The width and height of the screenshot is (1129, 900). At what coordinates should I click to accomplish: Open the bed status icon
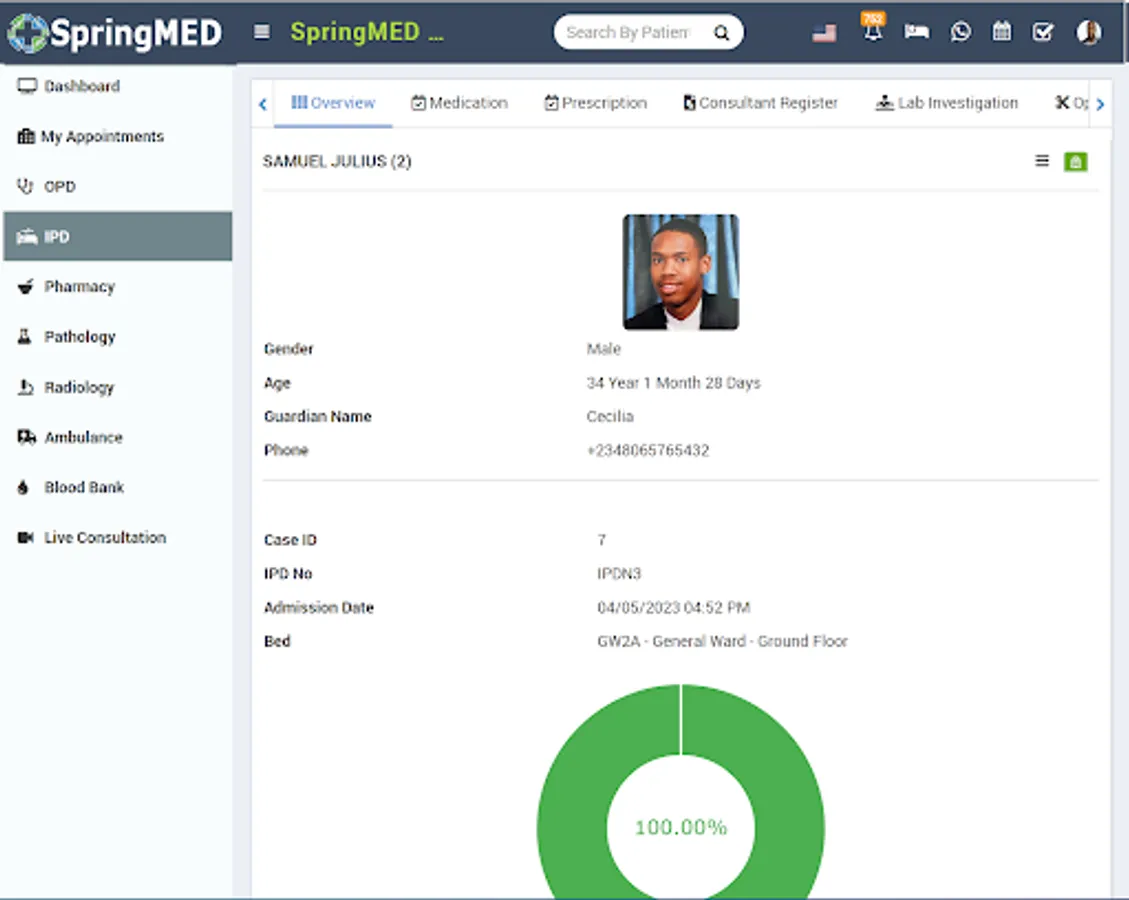(917, 32)
